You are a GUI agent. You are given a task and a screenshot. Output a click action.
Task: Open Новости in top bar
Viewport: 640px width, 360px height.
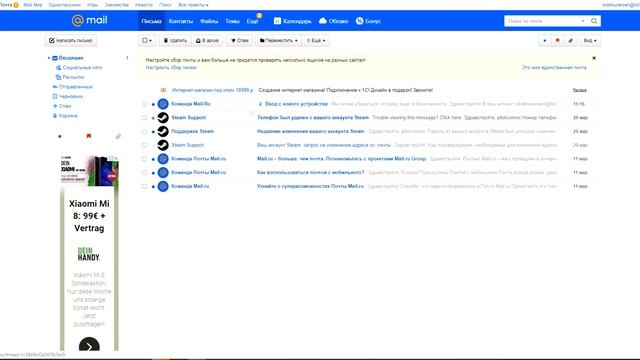pyautogui.click(x=144, y=5)
